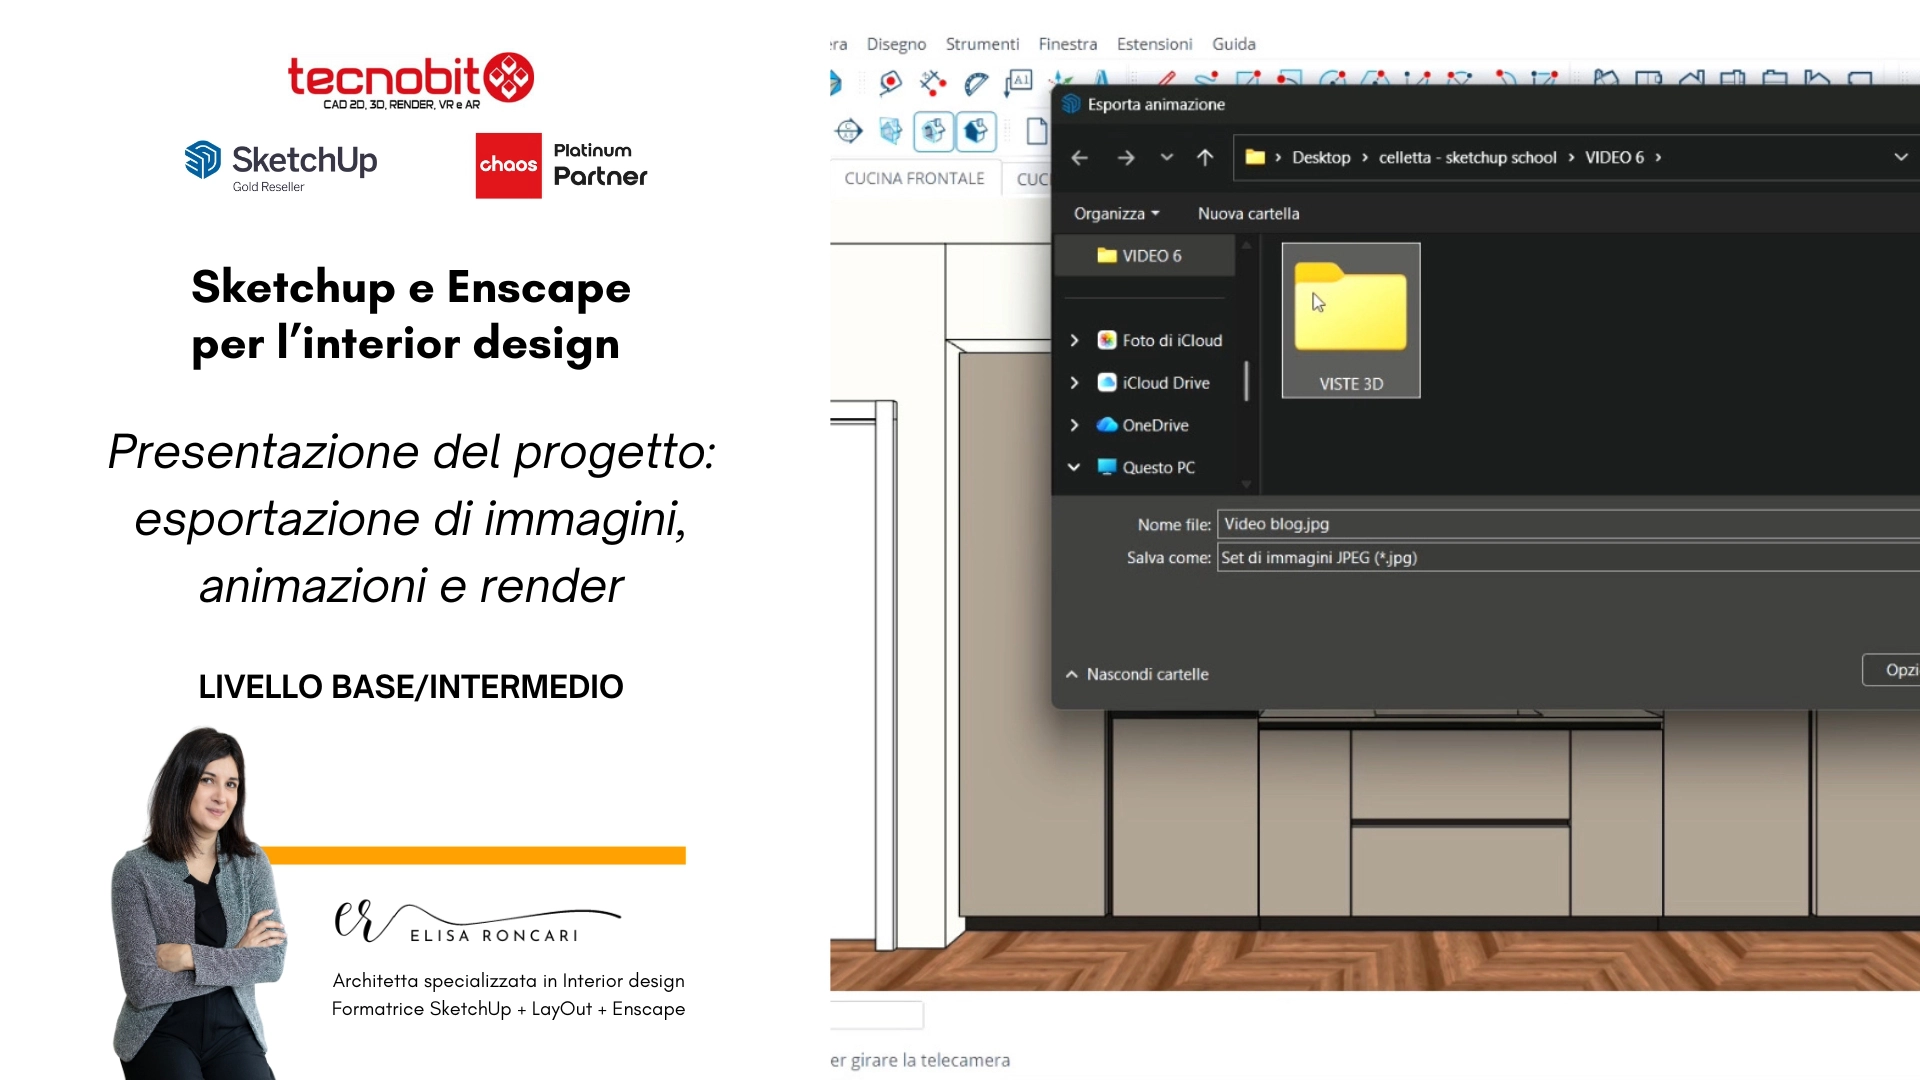Select the Tape Measure tool

coord(890,82)
